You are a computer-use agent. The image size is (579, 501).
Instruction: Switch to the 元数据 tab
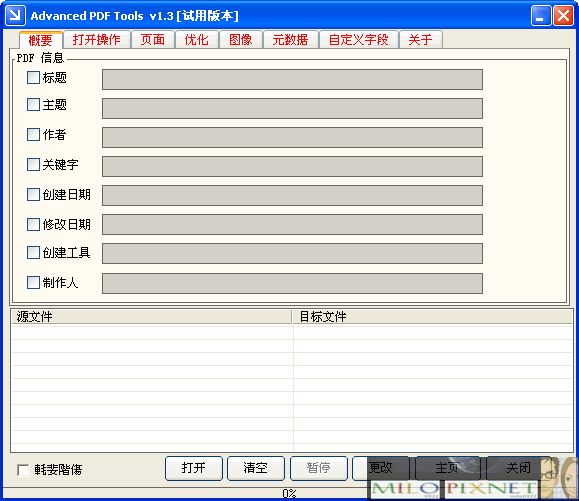[291, 40]
